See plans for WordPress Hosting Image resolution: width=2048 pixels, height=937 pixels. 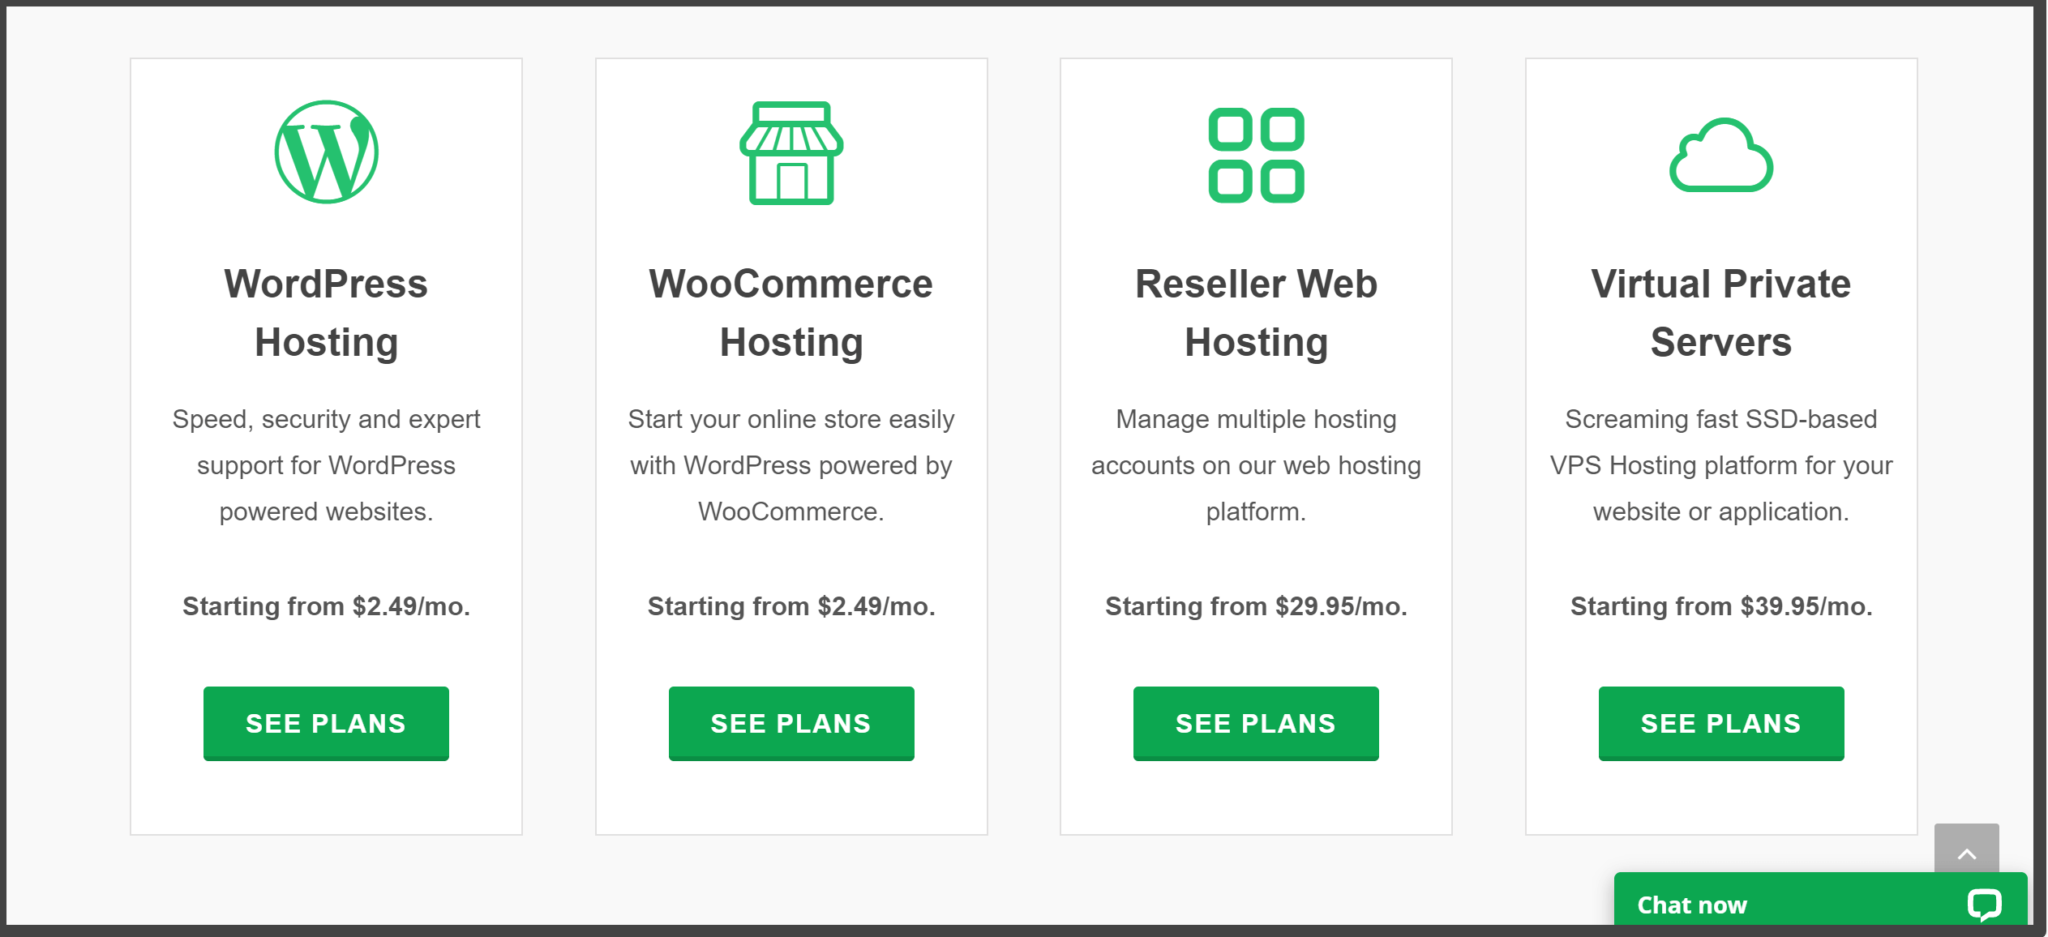point(326,723)
